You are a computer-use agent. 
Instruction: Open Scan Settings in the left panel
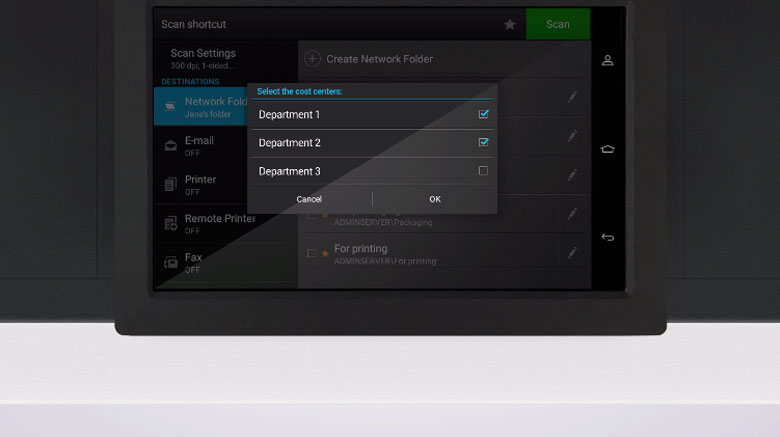click(x=203, y=58)
